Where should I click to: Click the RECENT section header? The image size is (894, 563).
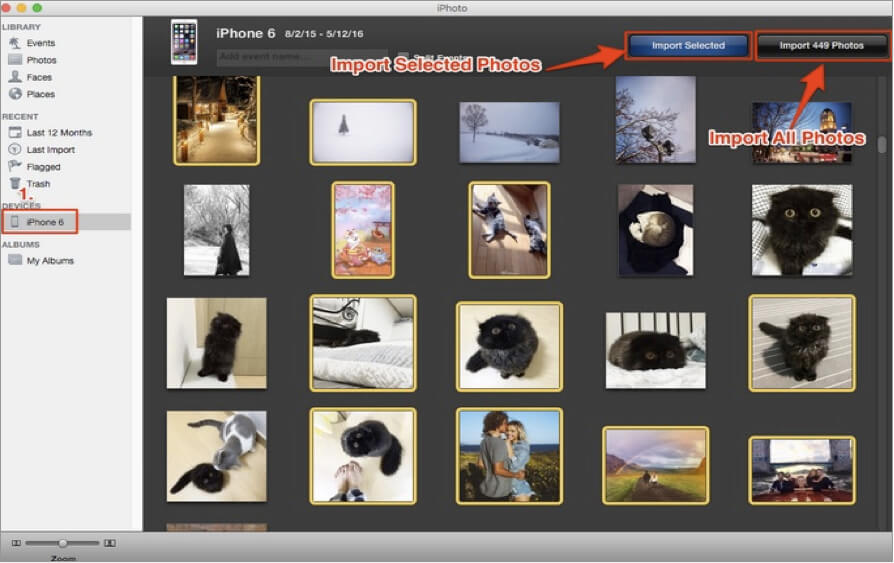(20, 116)
